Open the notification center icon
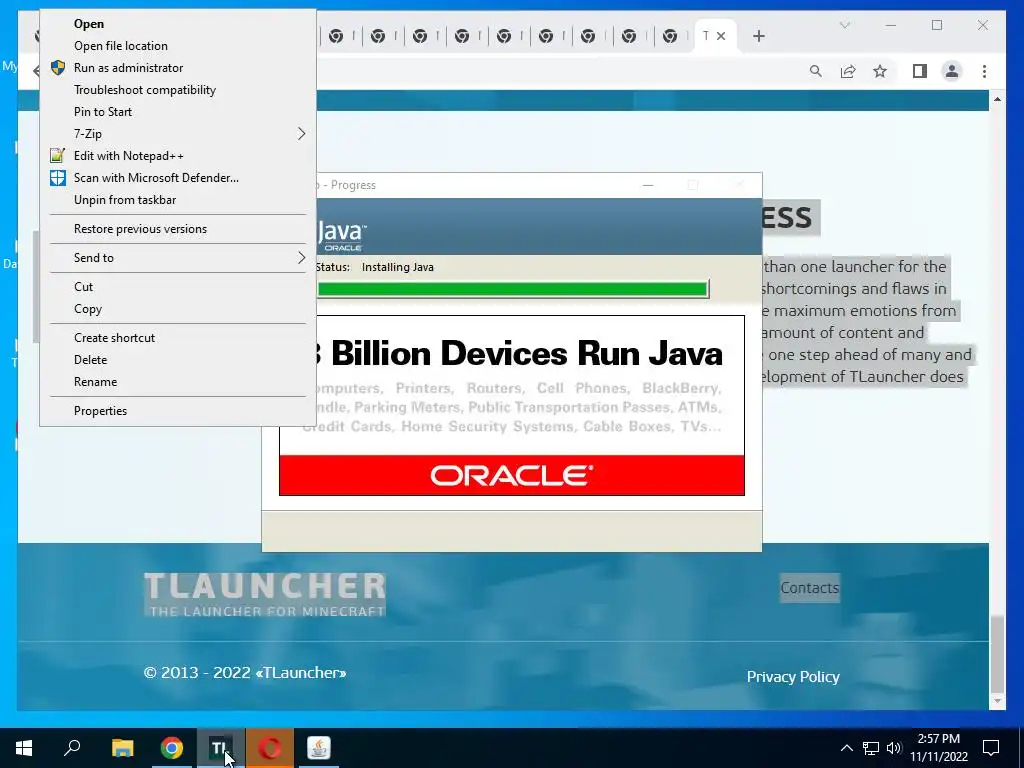Screen dimensions: 1024x768 pyautogui.click(x=991, y=748)
